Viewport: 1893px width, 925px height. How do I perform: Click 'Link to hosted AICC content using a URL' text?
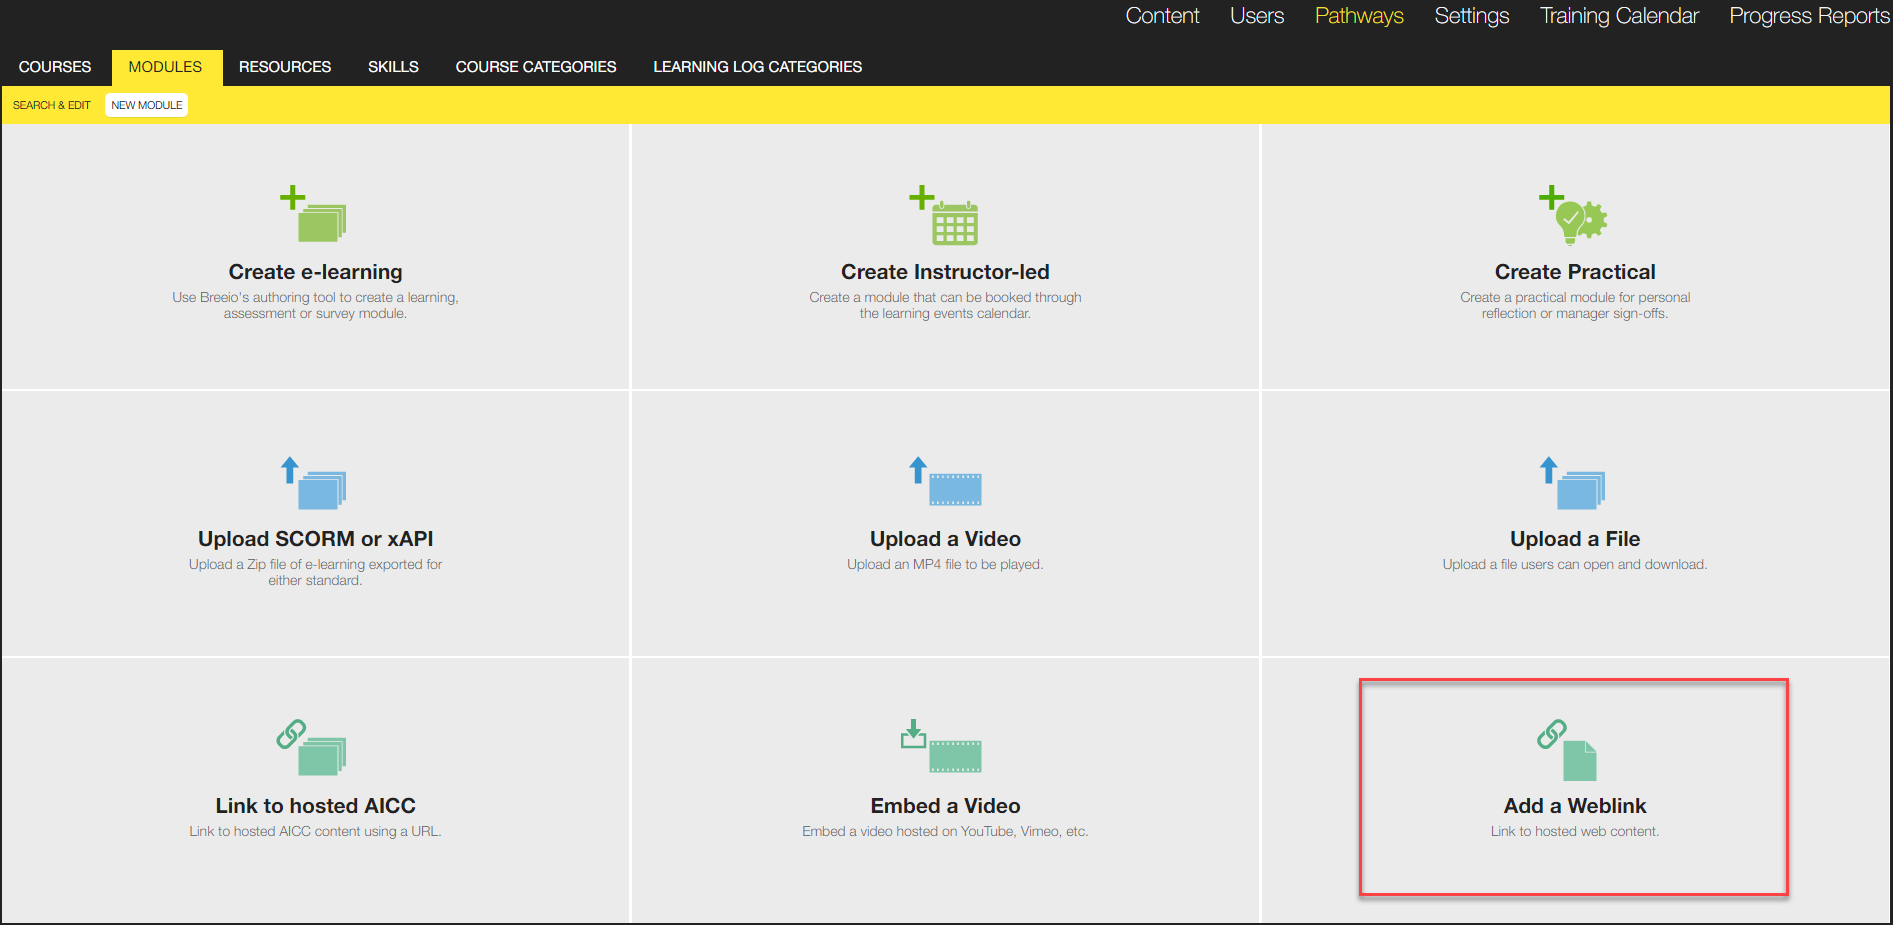click(315, 831)
